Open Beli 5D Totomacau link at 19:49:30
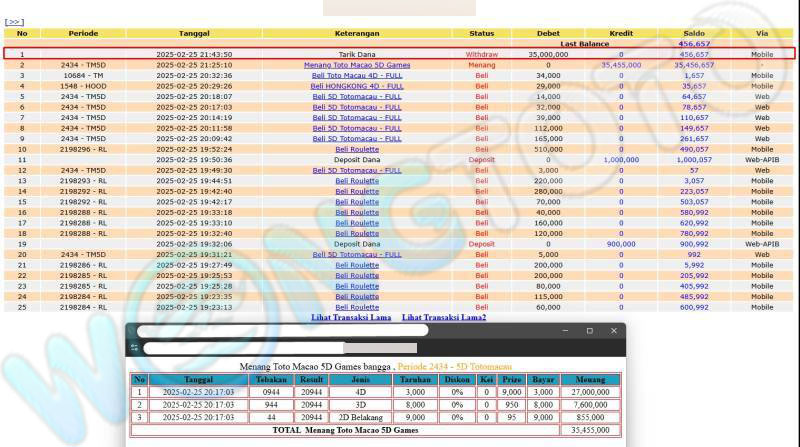800x447 pixels. click(x=357, y=170)
